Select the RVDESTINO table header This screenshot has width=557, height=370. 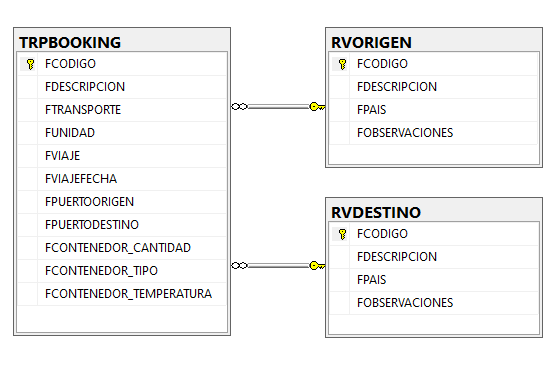(x=434, y=210)
